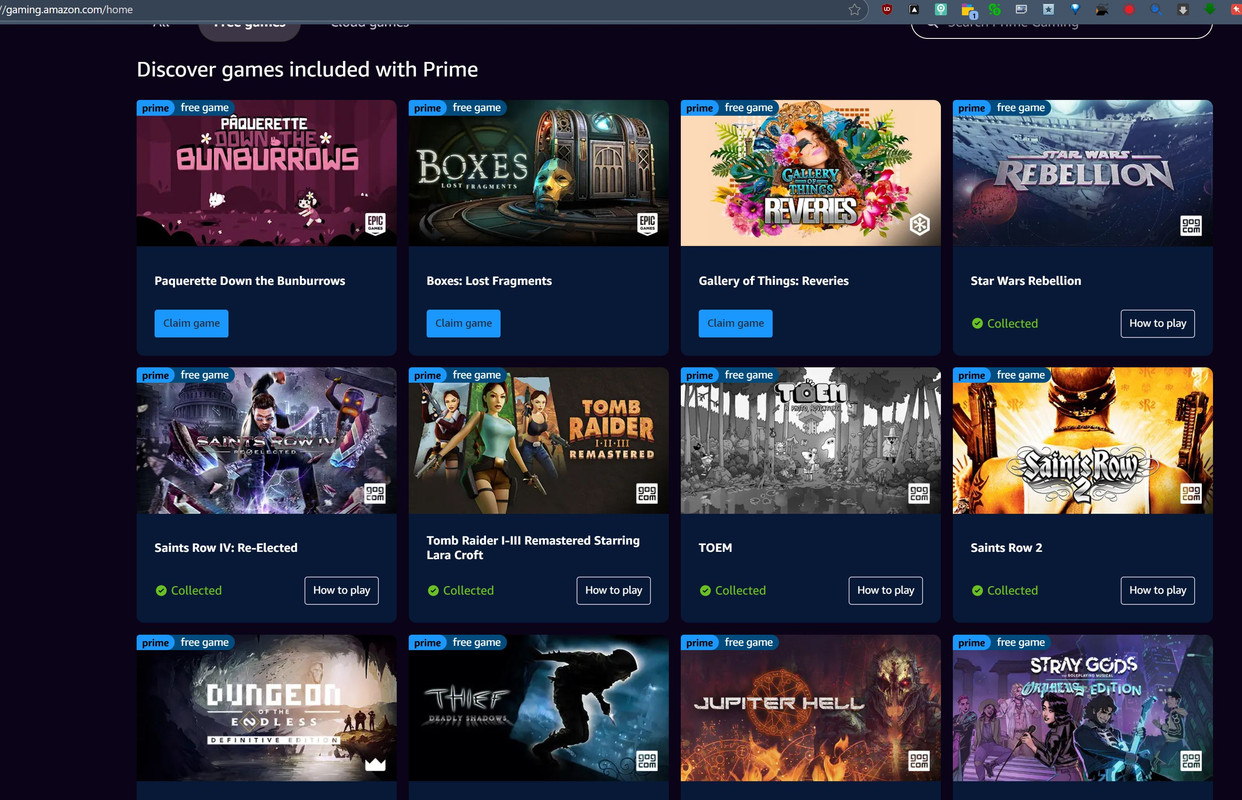Click GOG logo on Saints Row IV
The width and height of the screenshot is (1242, 800).
[375, 493]
